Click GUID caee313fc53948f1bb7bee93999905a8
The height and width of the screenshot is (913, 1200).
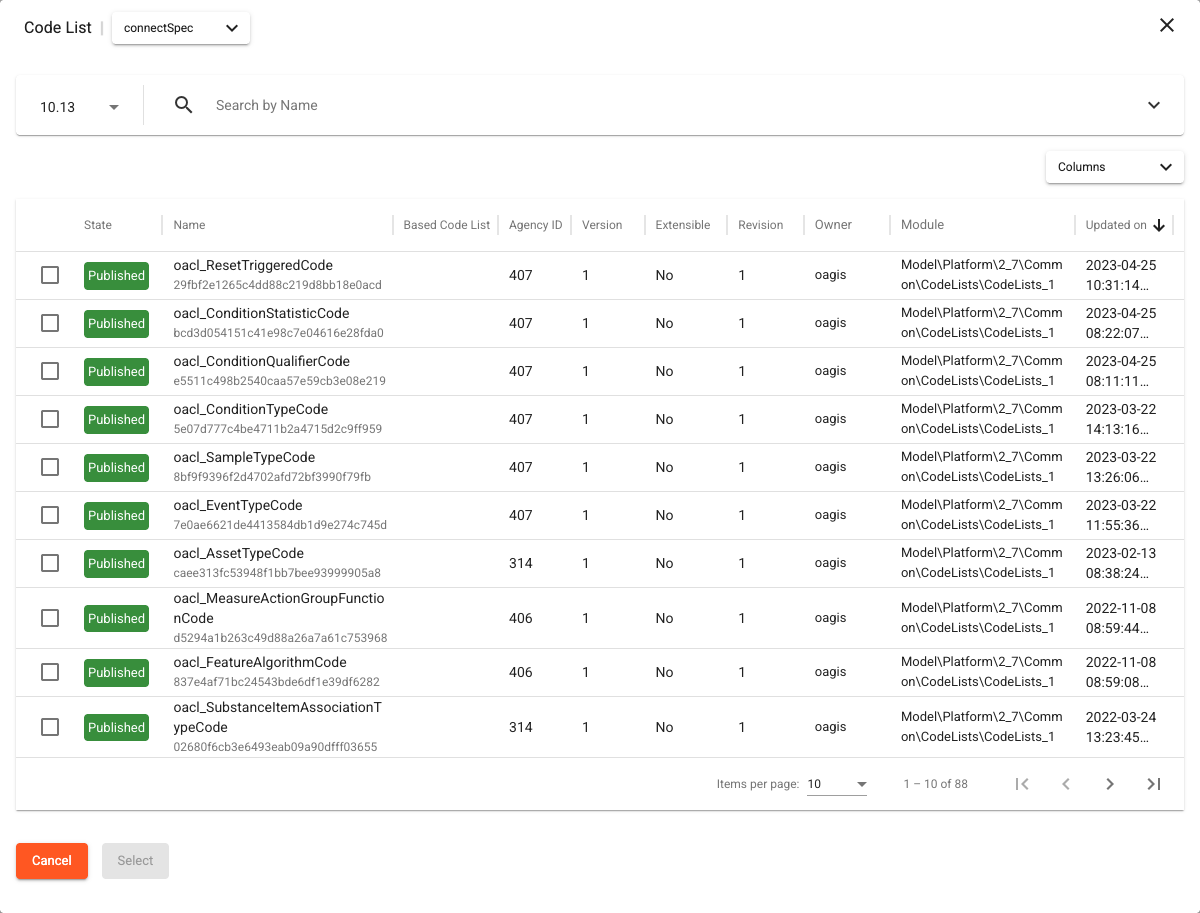point(277,573)
